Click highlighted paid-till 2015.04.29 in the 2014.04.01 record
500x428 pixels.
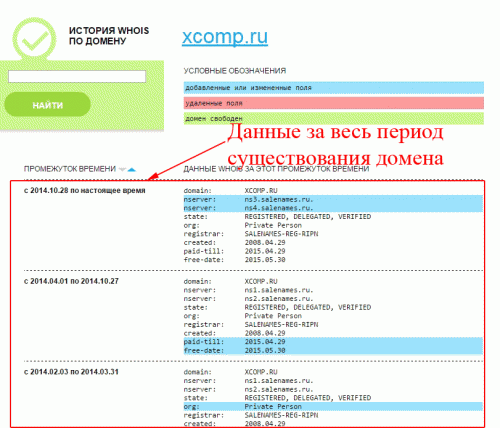333,342
